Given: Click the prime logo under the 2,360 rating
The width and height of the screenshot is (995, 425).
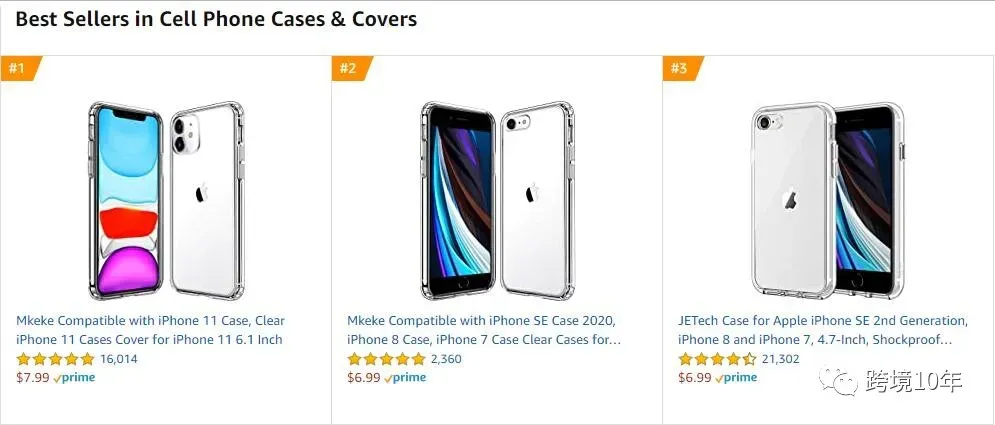Looking at the screenshot, I should click(405, 378).
